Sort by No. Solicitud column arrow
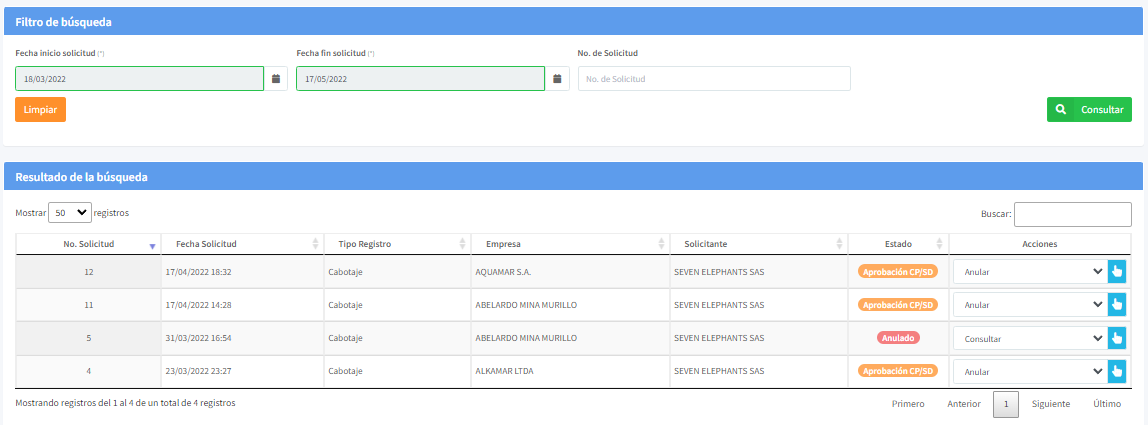The width and height of the screenshot is (1148, 425). click(152, 245)
